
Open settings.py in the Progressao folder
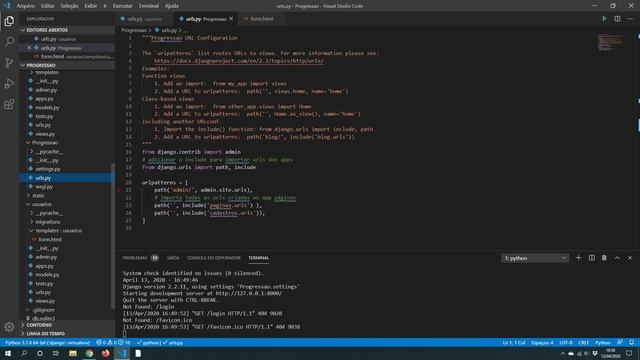[47, 169]
